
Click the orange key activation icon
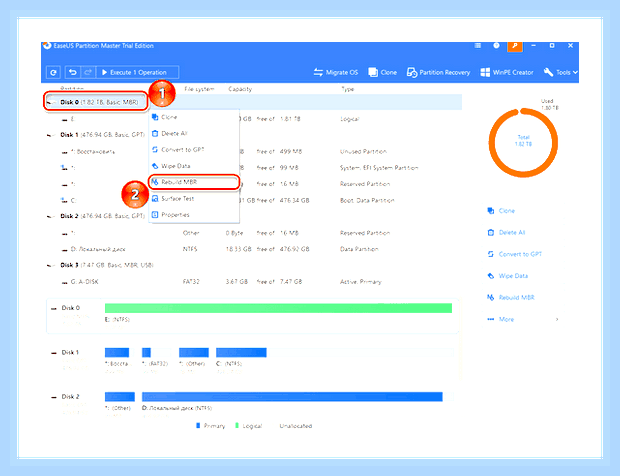[515, 46]
